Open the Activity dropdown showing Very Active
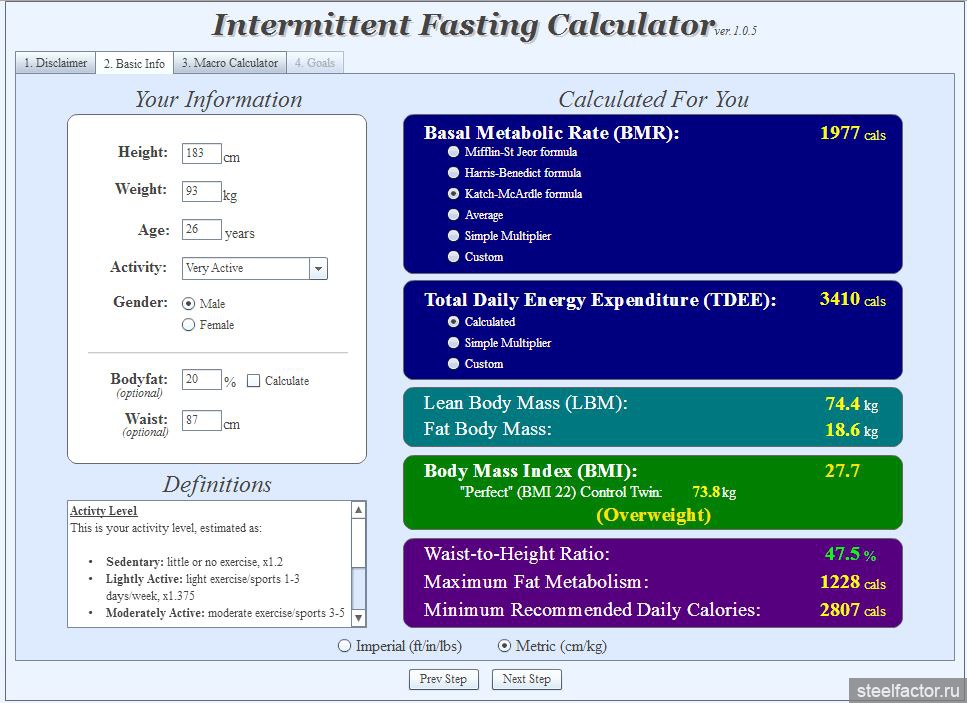Viewport: 967px width, 703px height. pyautogui.click(x=255, y=268)
